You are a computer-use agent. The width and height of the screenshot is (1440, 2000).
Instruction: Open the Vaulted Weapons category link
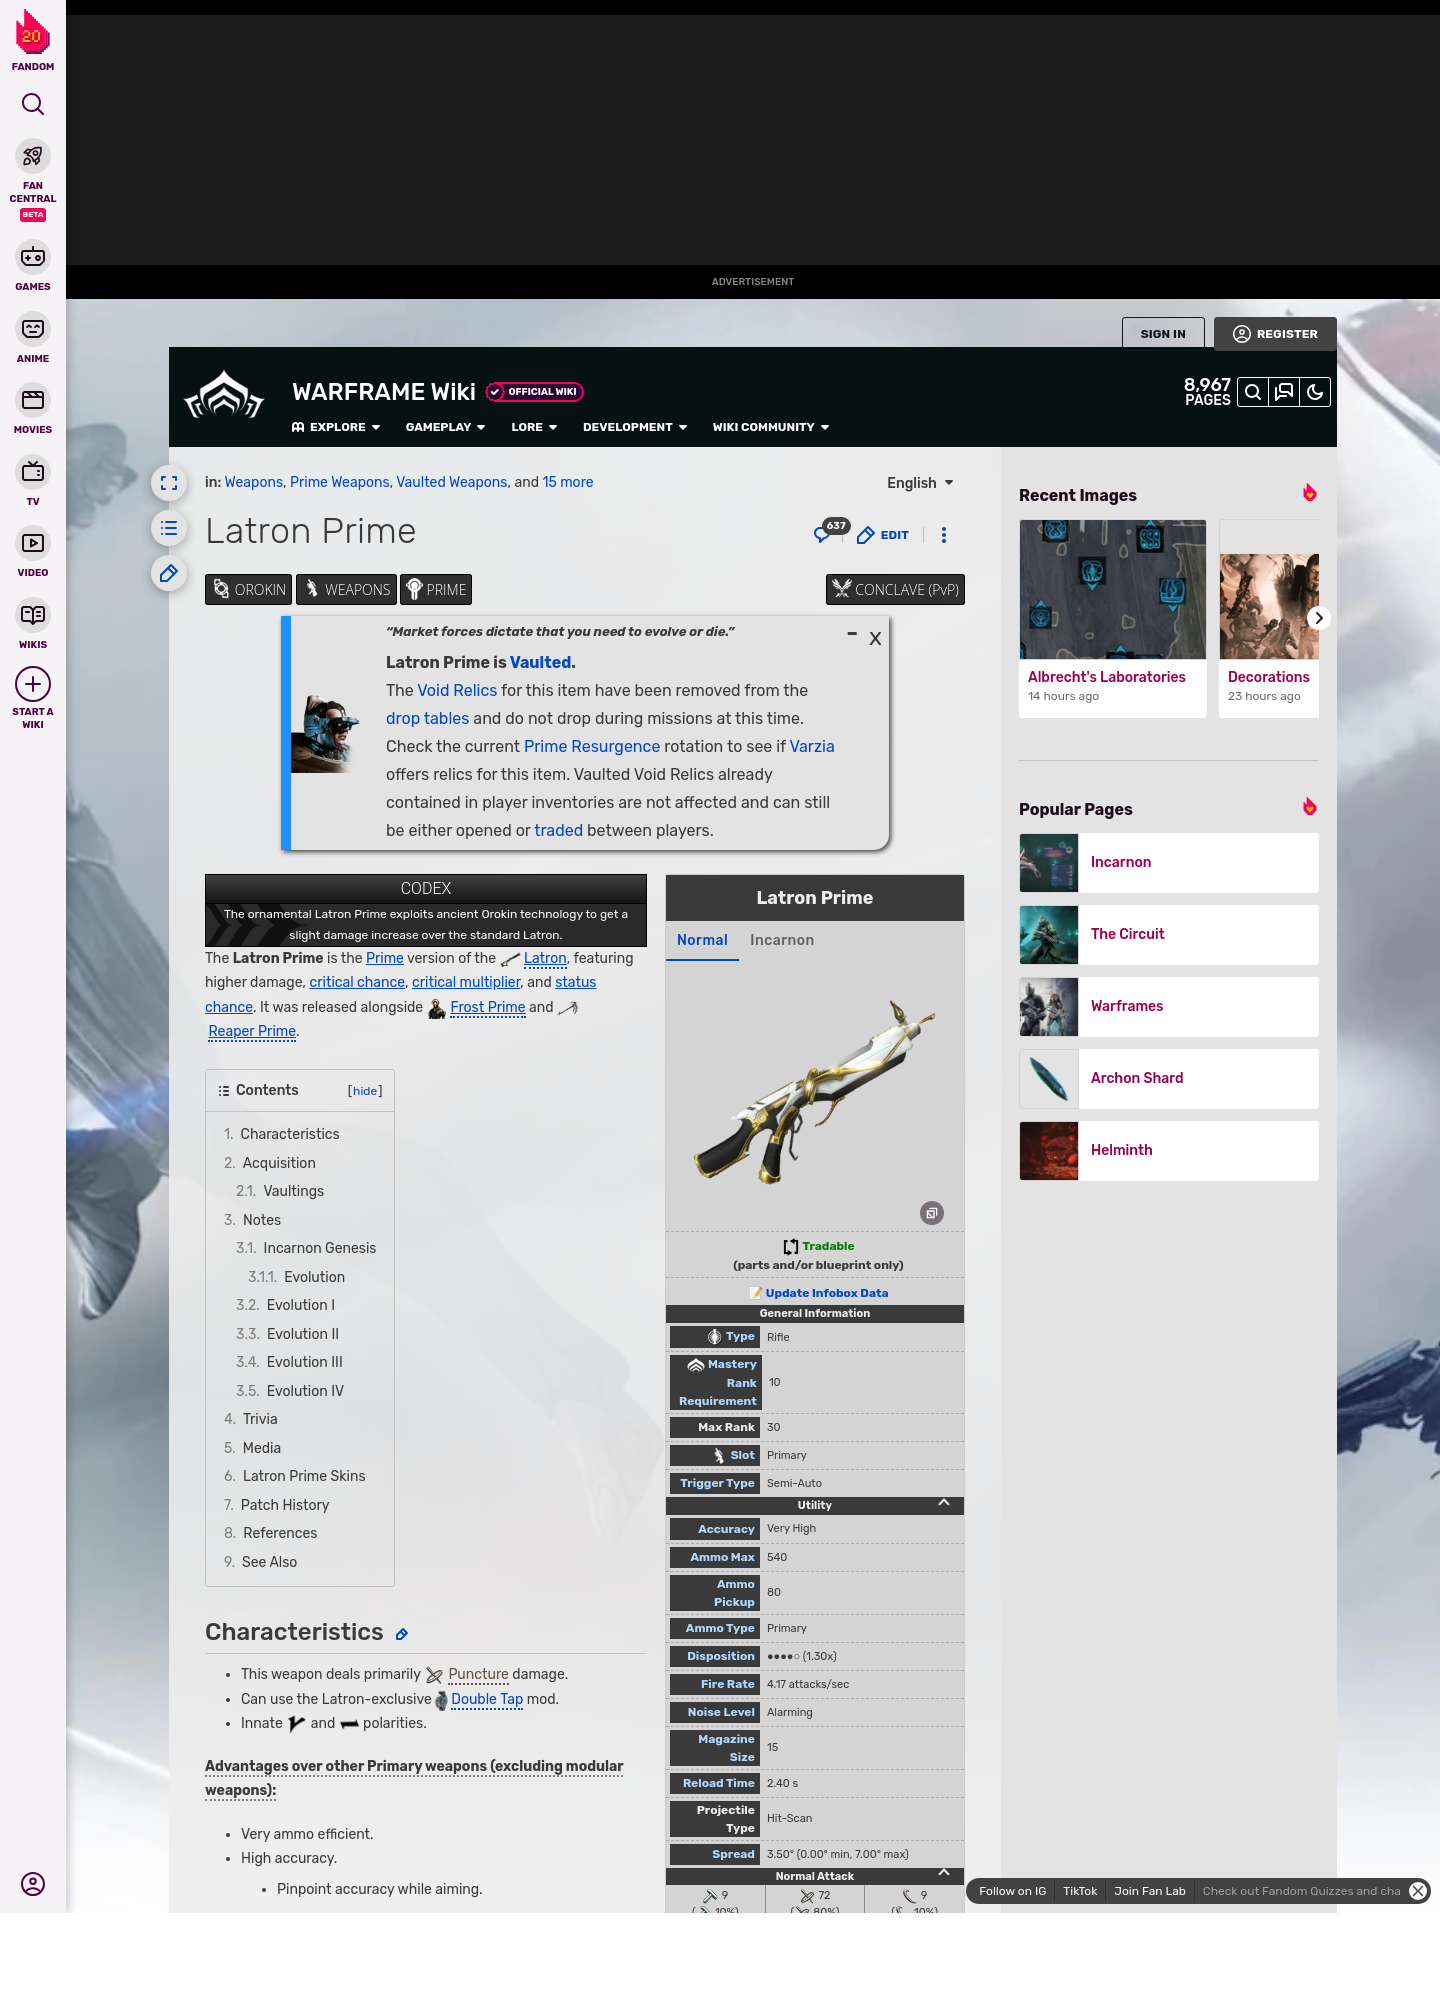[452, 482]
